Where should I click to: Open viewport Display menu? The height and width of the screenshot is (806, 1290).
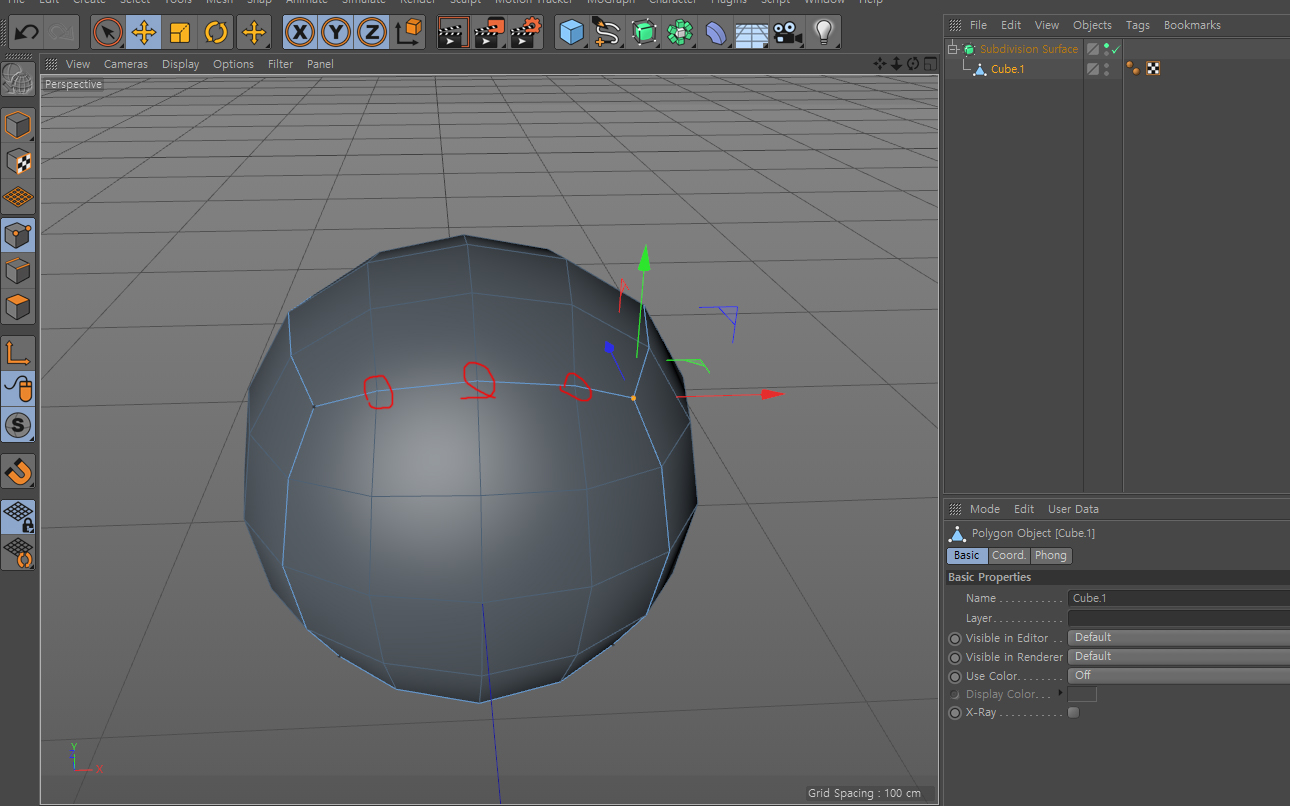[x=181, y=64]
